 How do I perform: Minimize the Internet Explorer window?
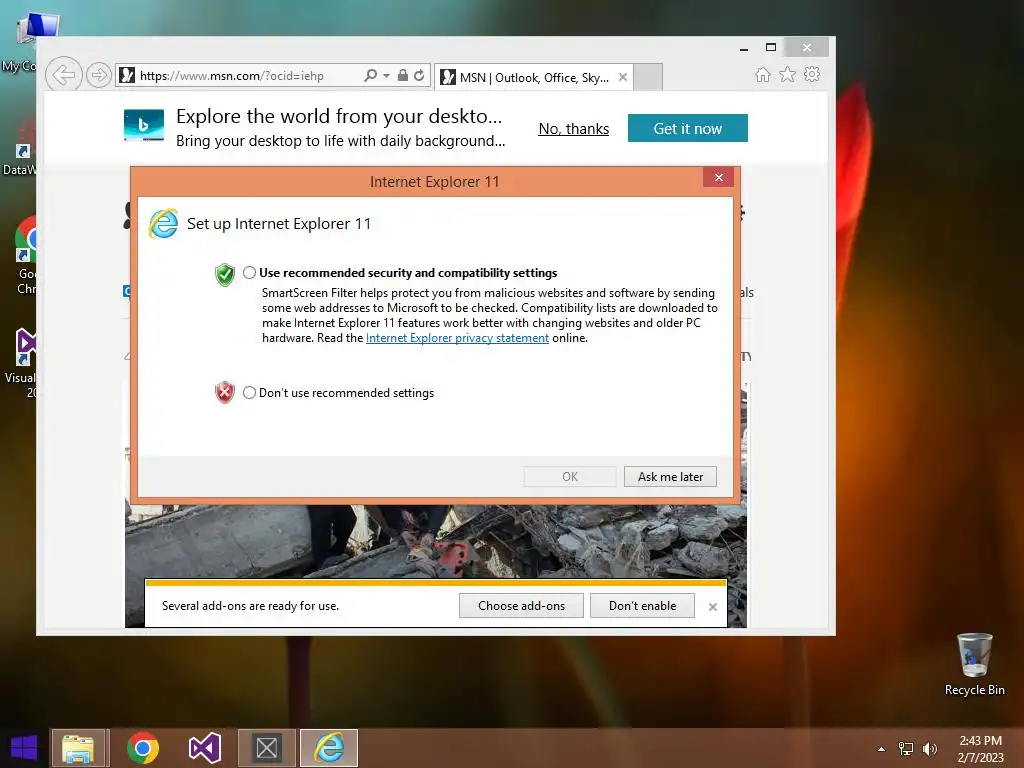tap(744, 48)
